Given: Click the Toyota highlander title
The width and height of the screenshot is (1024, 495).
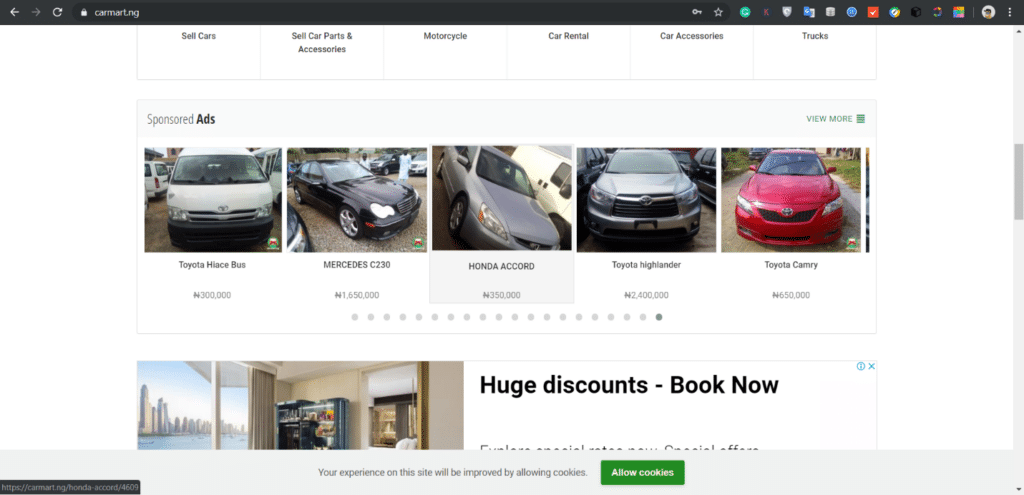Looking at the screenshot, I should (647, 265).
